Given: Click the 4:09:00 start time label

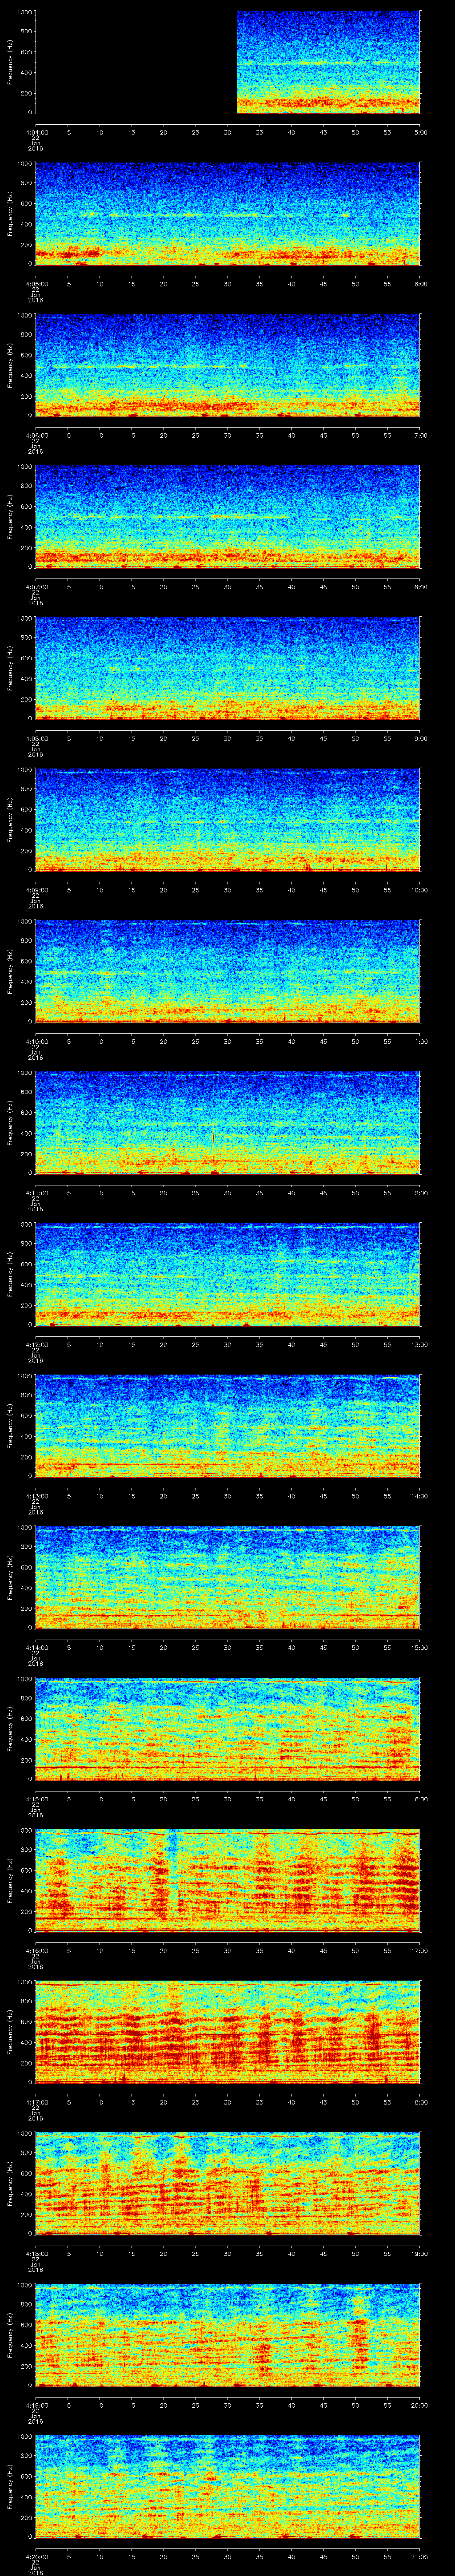Looking at the screenshot, I should (36, 890).
